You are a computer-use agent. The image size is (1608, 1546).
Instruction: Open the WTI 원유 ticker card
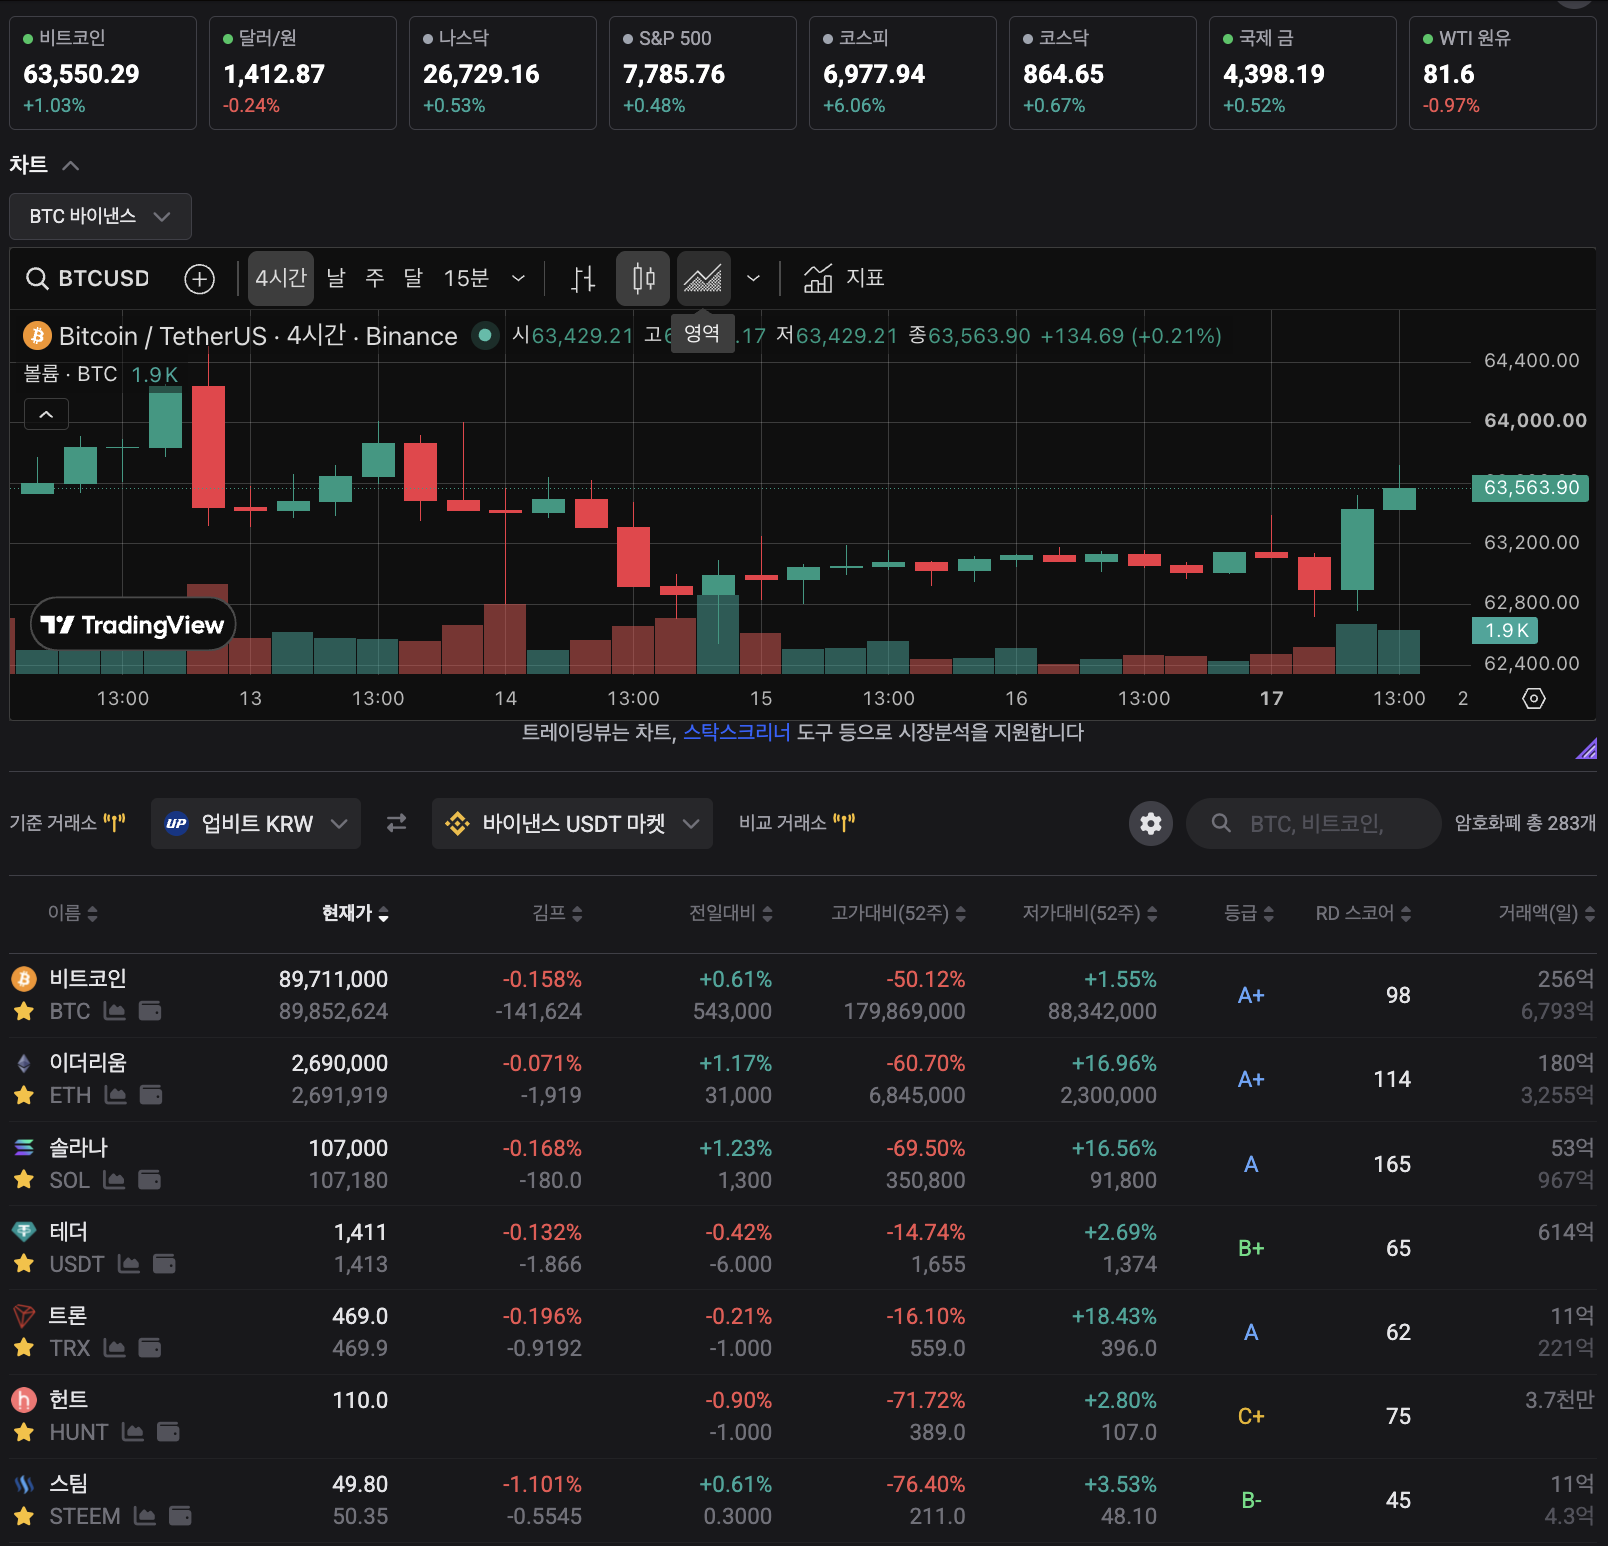(x=1503, y=73)
